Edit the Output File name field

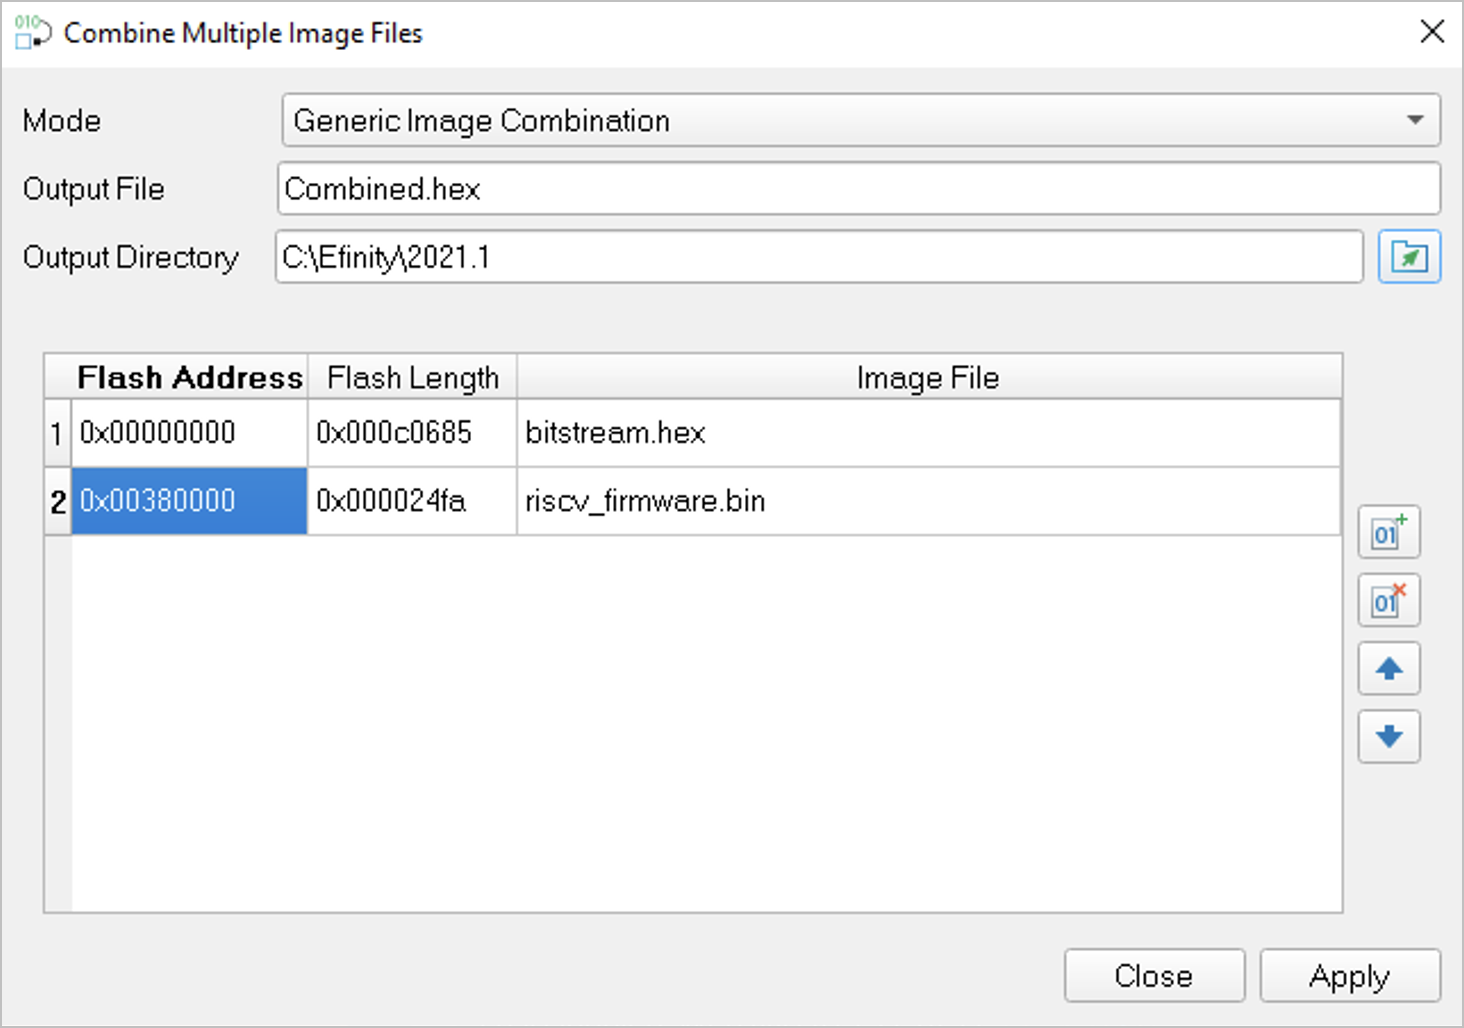[858, 189]
